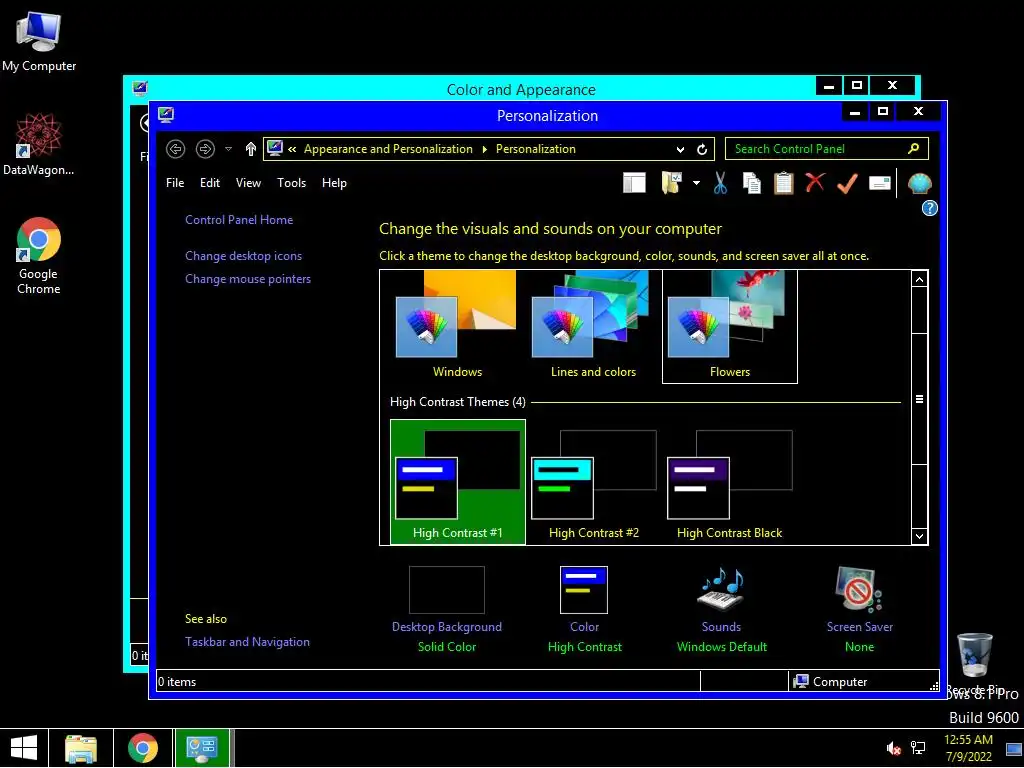Open the File menu
This screenshot has height=768, width=1024.
(x=175, y=183)
